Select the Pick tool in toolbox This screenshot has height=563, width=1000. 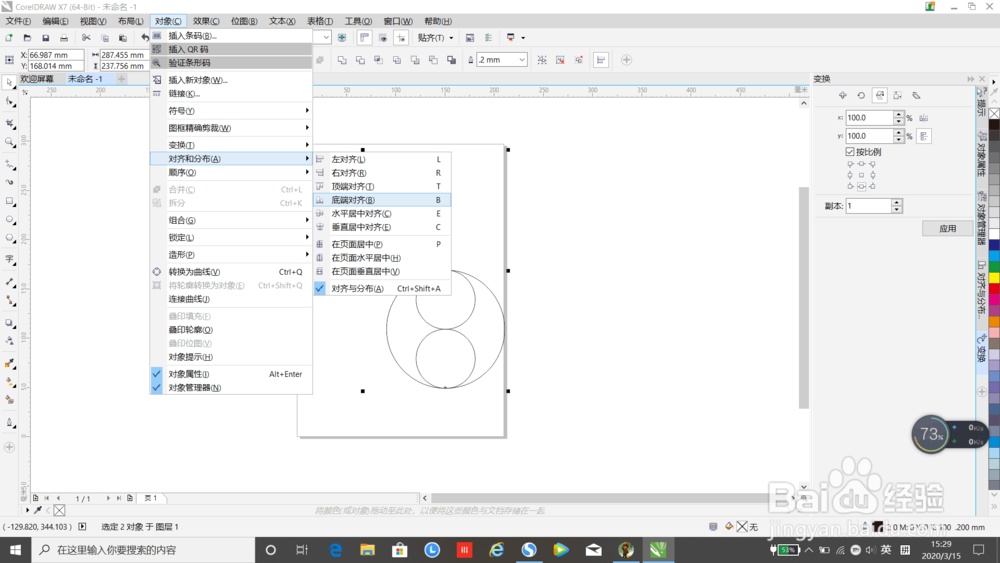click(10, 83)
